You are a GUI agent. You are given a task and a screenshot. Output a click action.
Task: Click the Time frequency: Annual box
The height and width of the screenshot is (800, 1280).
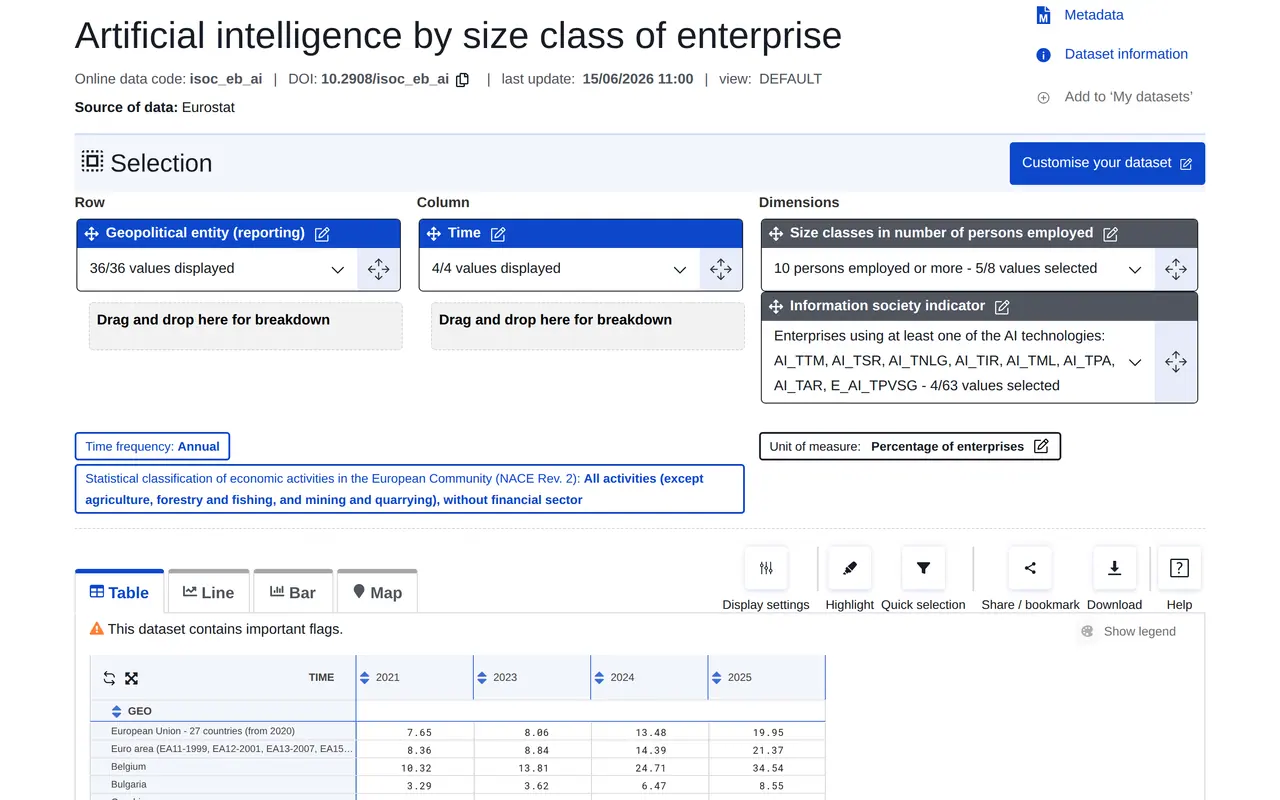pos(152,447)
